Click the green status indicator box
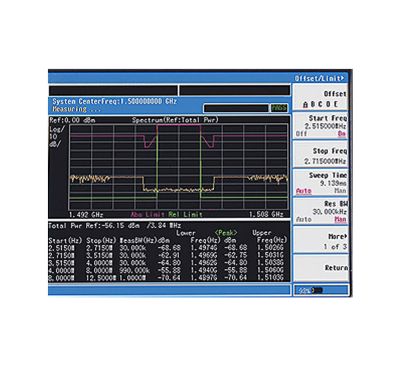The height and width of the screenshot is (366, 400). click(x=279, y=108)
